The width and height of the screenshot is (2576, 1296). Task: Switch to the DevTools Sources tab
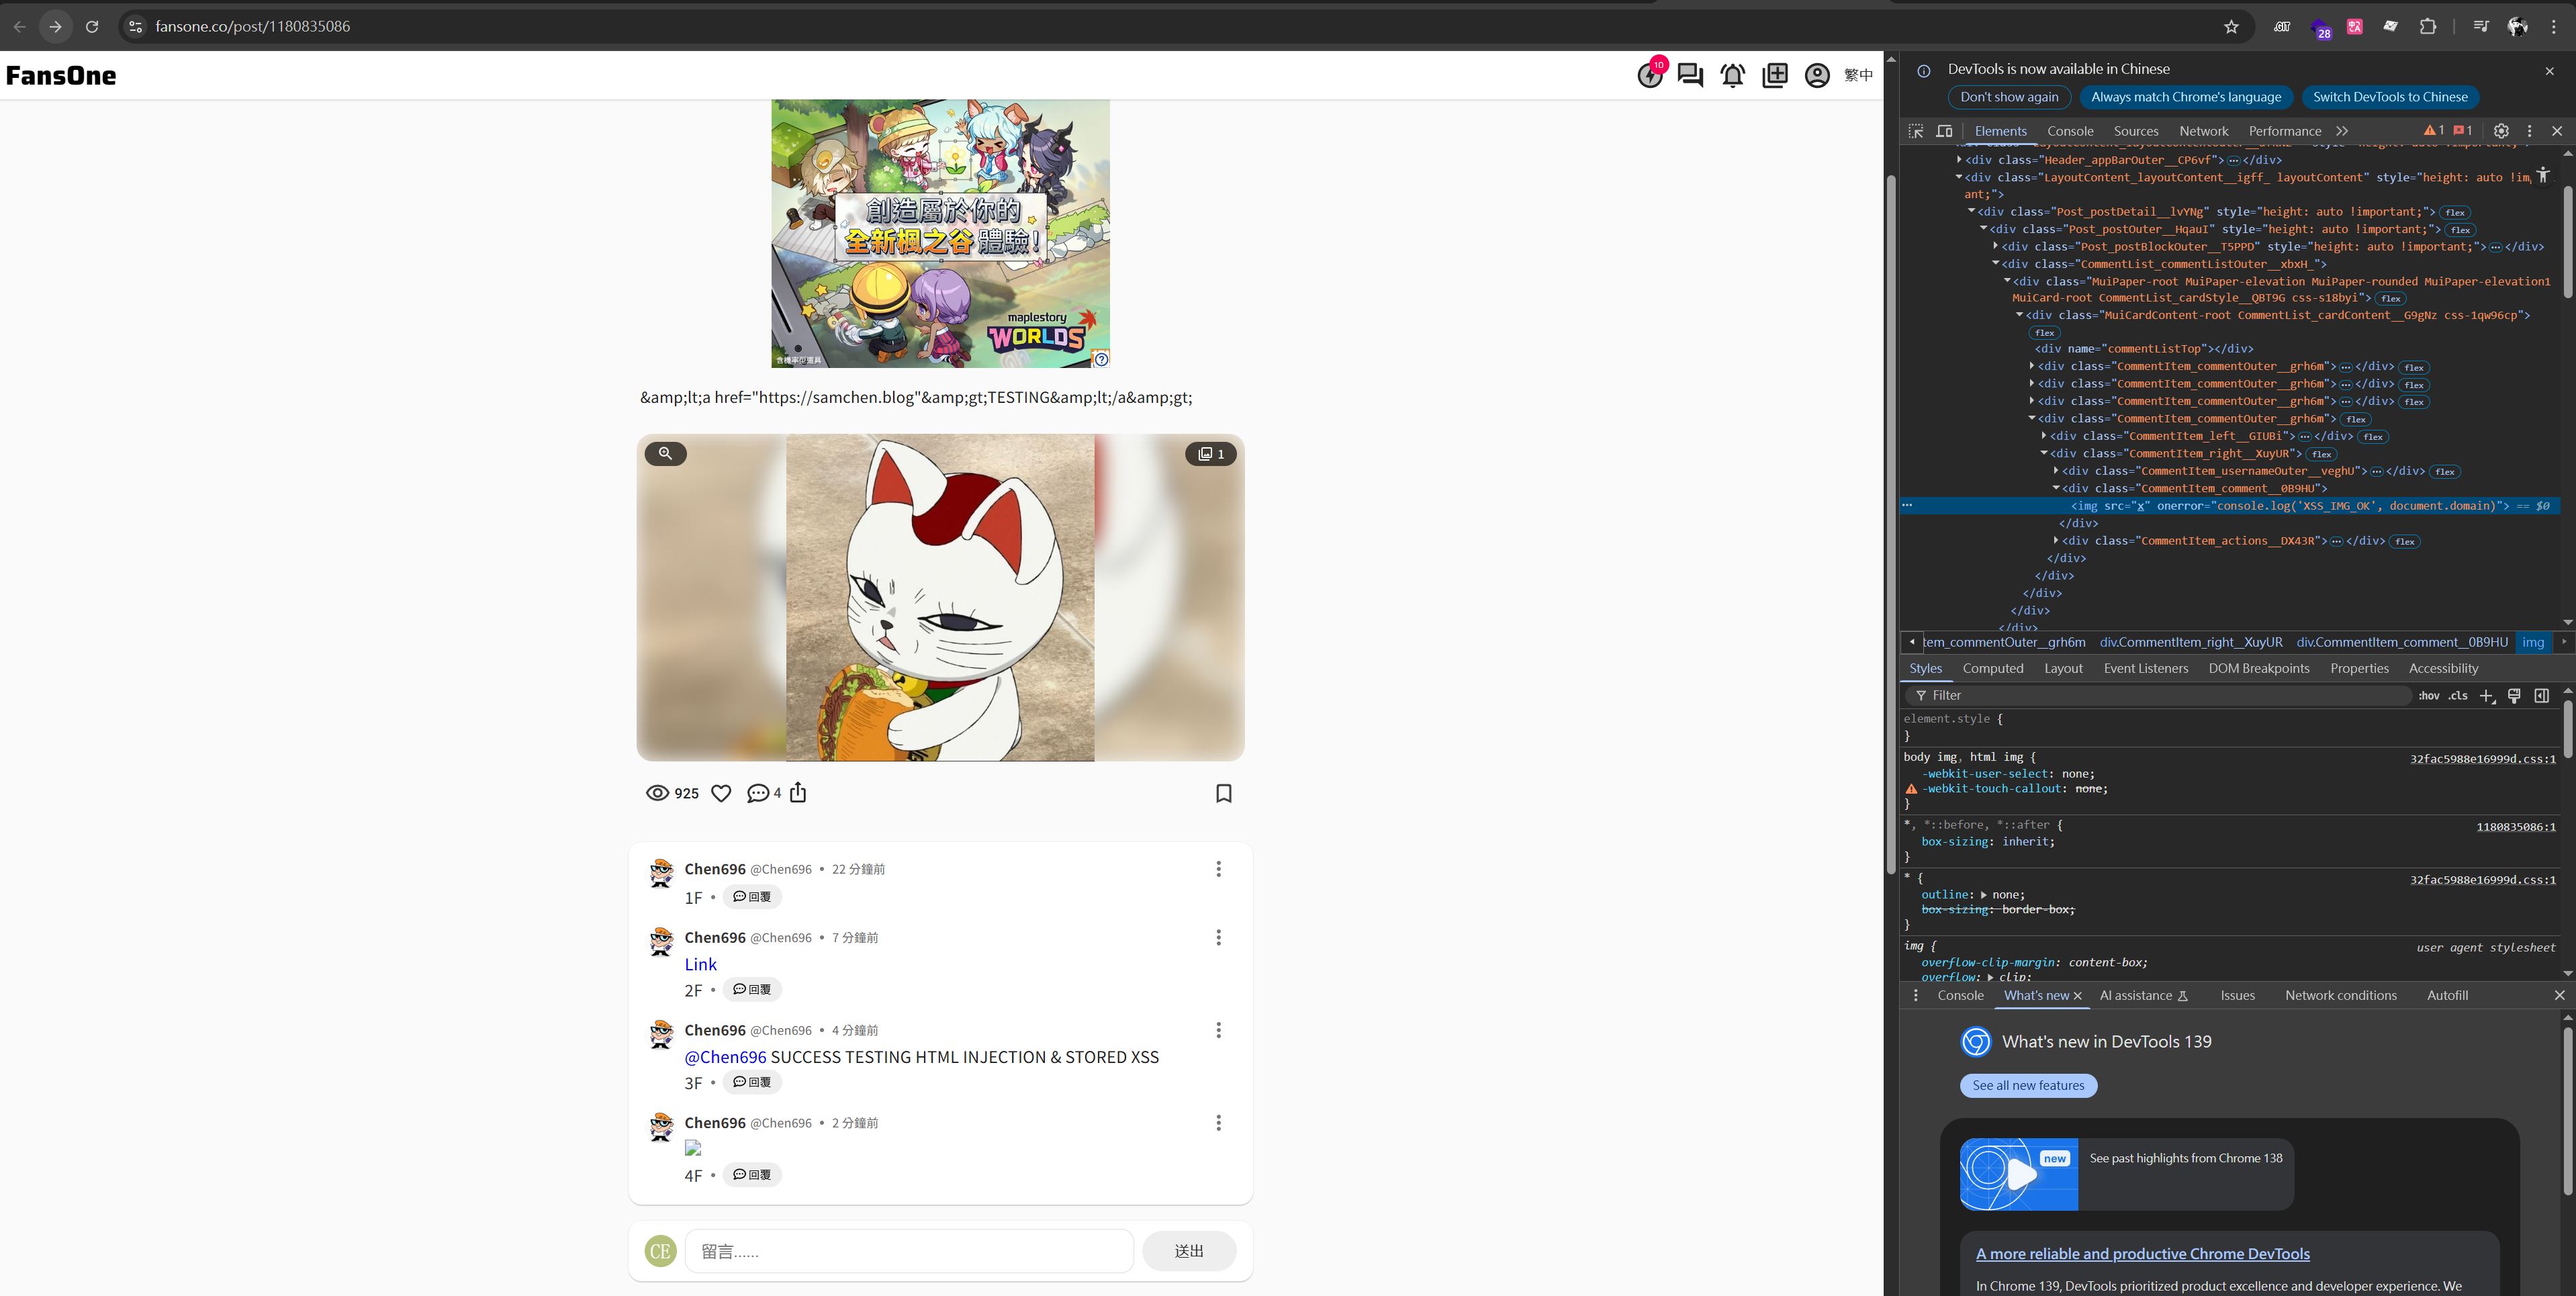2136,131
